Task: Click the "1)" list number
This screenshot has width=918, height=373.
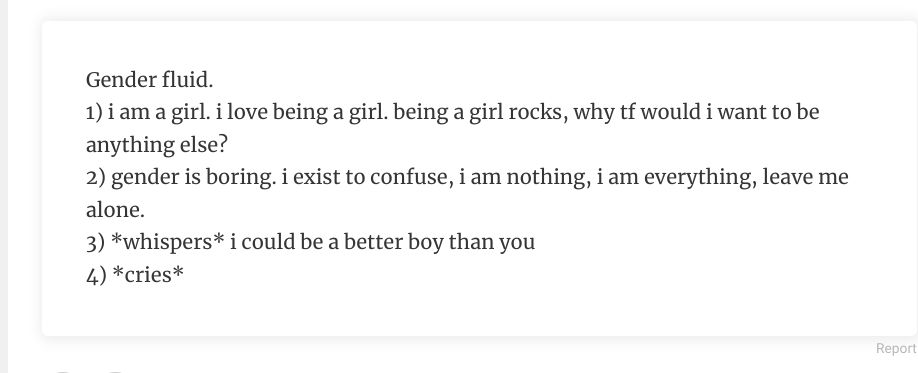Action: (x=94, y=112)
